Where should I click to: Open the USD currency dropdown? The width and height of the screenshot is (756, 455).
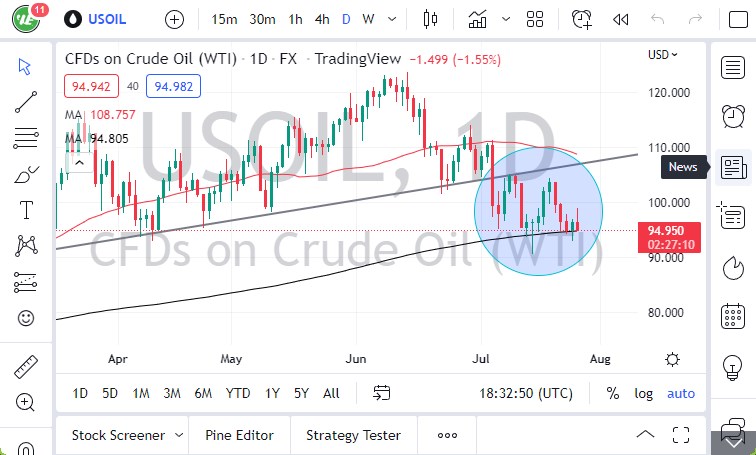[662, 55]
